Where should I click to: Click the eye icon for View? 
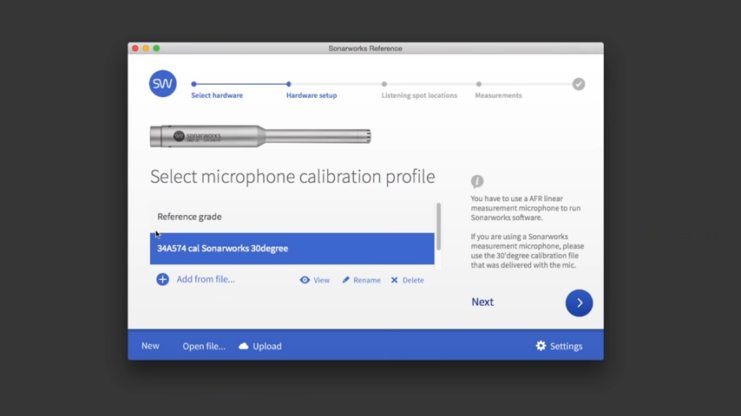tap(305, 280)
